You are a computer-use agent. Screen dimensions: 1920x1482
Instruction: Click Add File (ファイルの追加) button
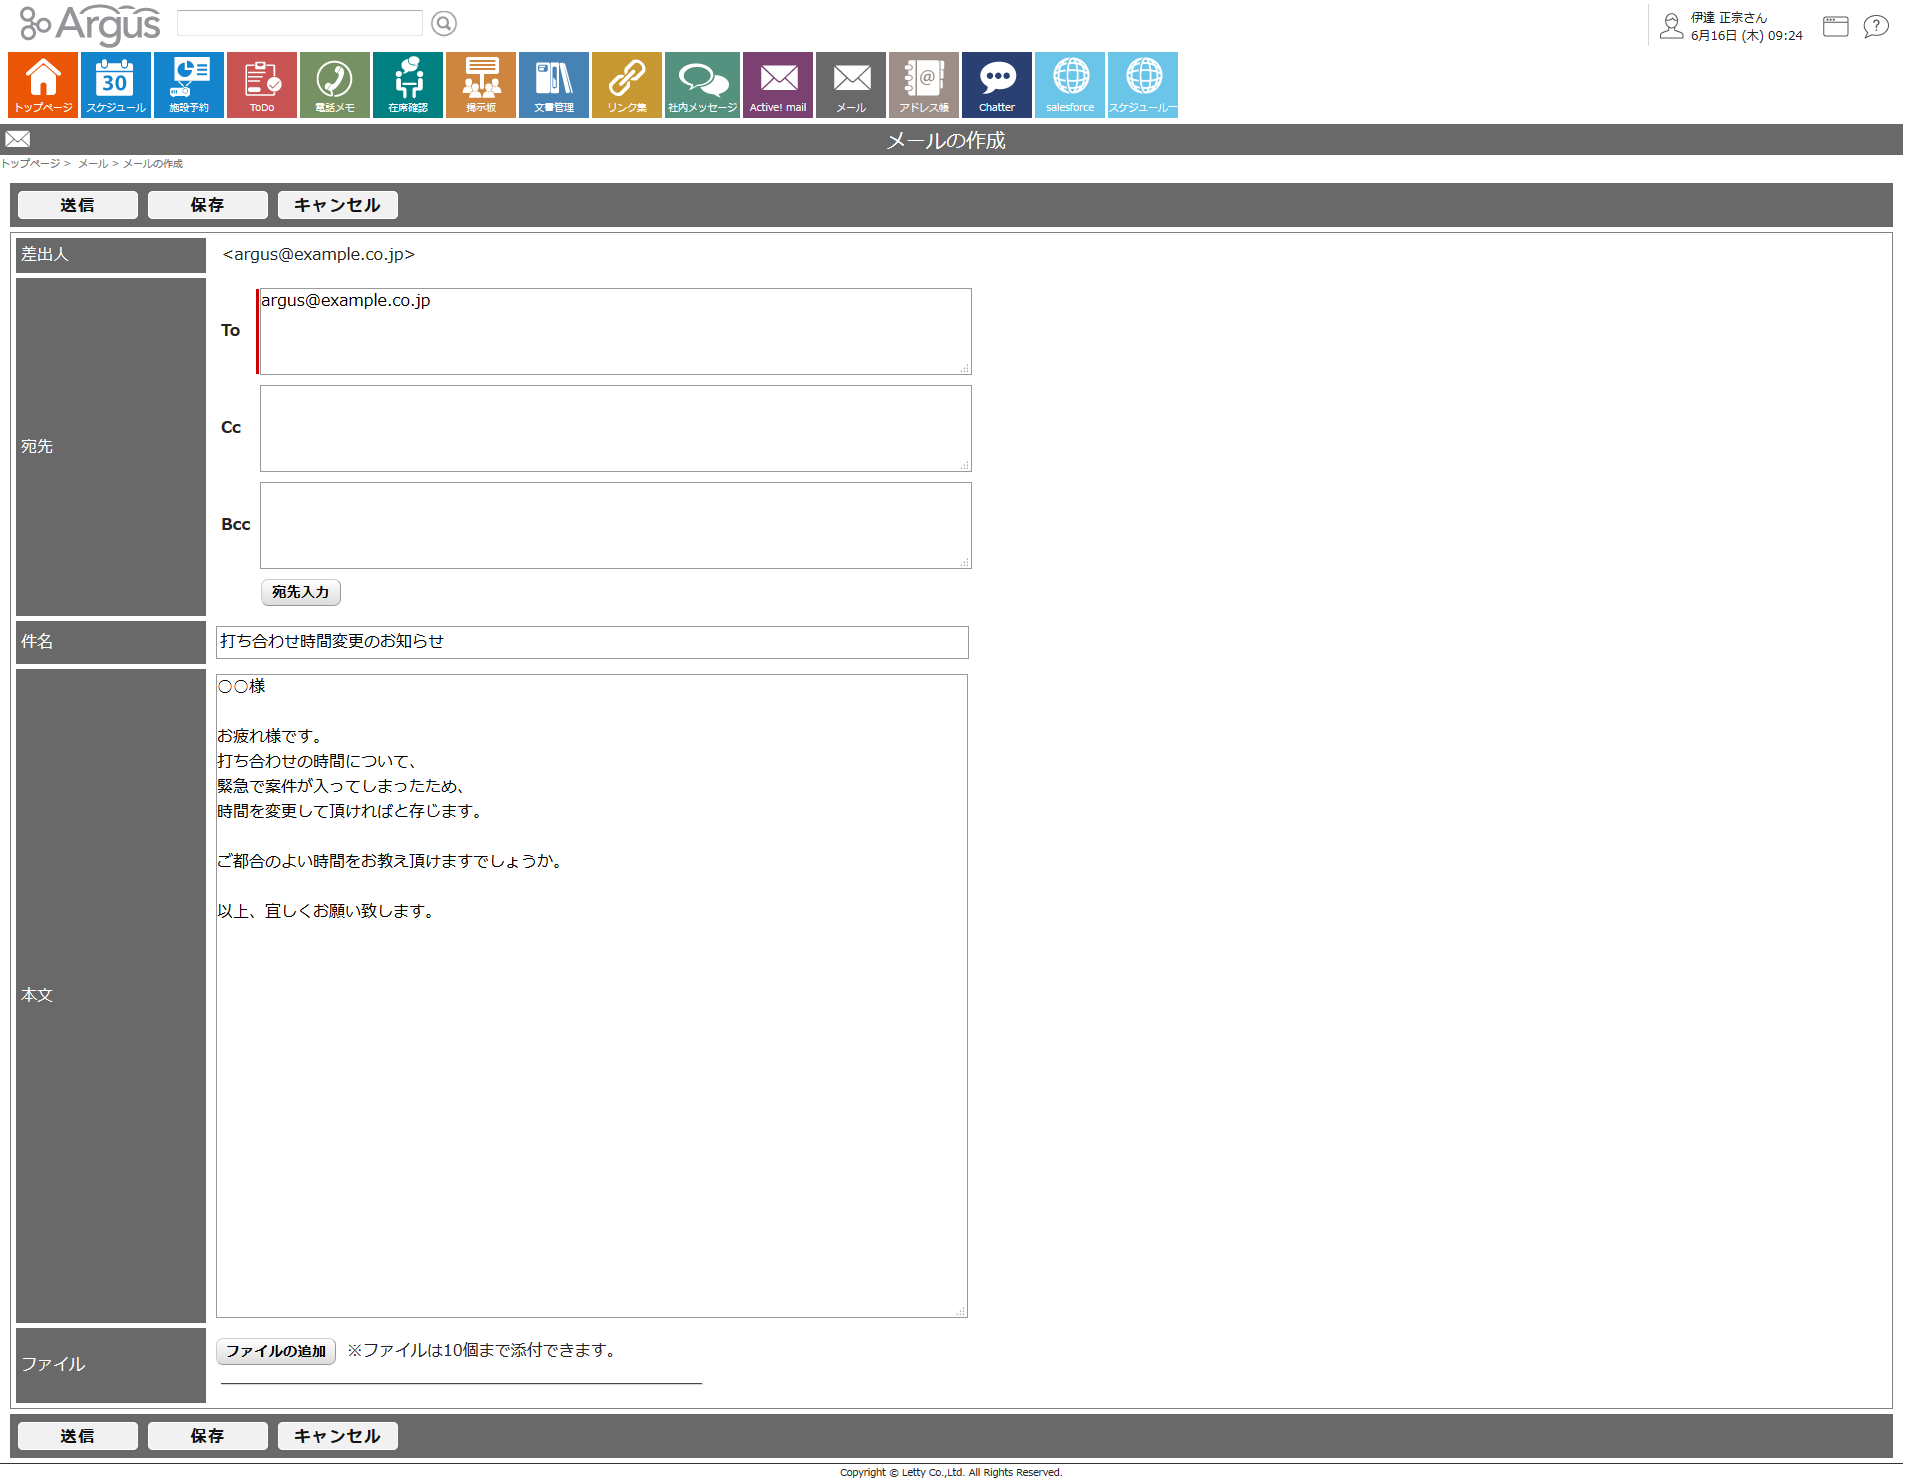pyautogui.click(x=276, y=1351)
